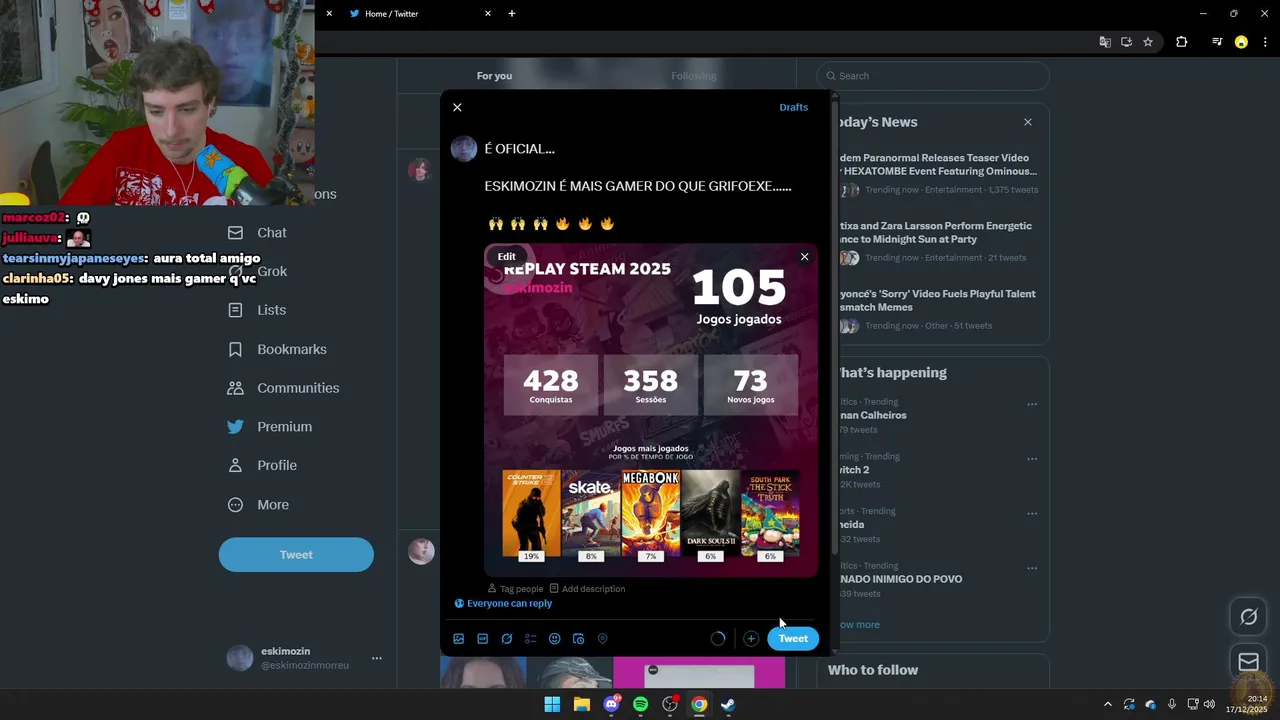Switch to the For you tab
The height and width of the screenshot is (720, 1280).
(x=494, y=76)
